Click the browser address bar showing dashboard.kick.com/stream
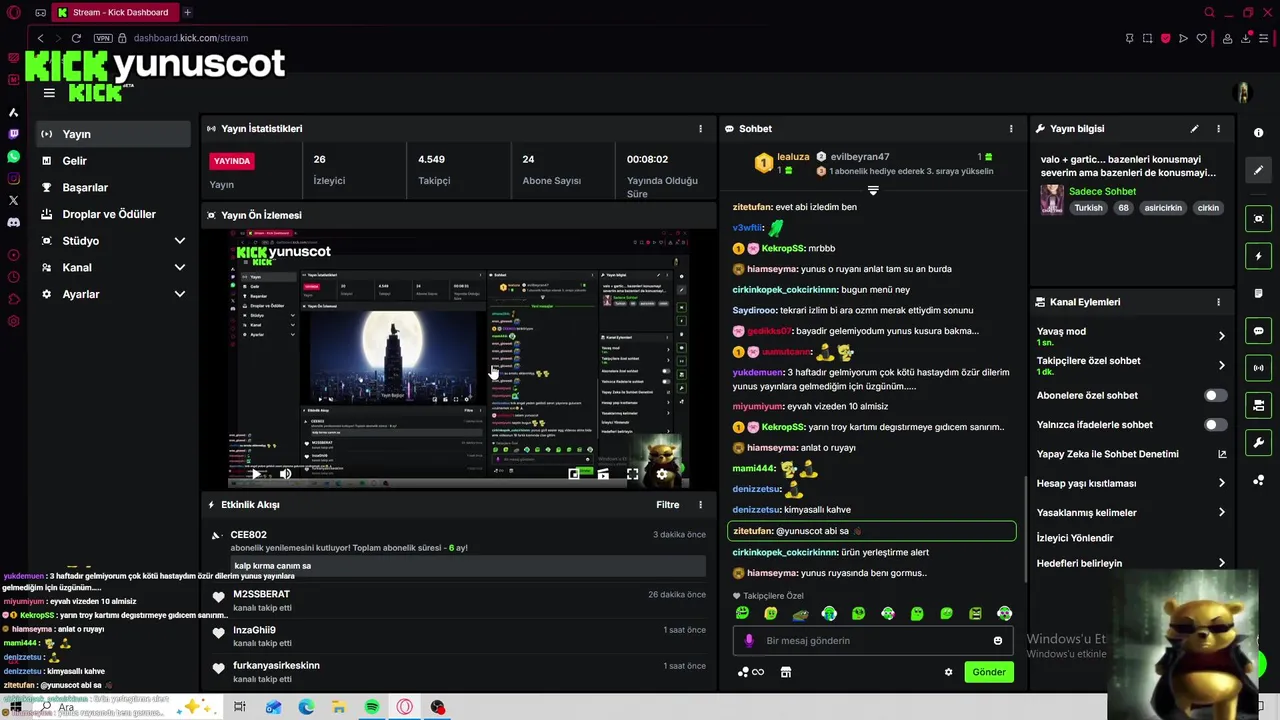1280x720 pixels. pyautogui.click(x=190, y=38)
